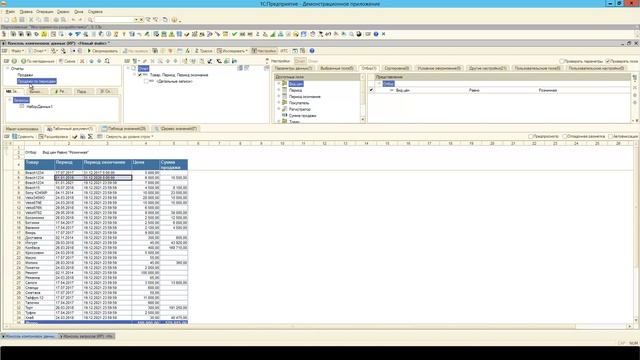The image size is (640, 360).
Task: Collapse the Запросы node
Action: pos(9,100)
